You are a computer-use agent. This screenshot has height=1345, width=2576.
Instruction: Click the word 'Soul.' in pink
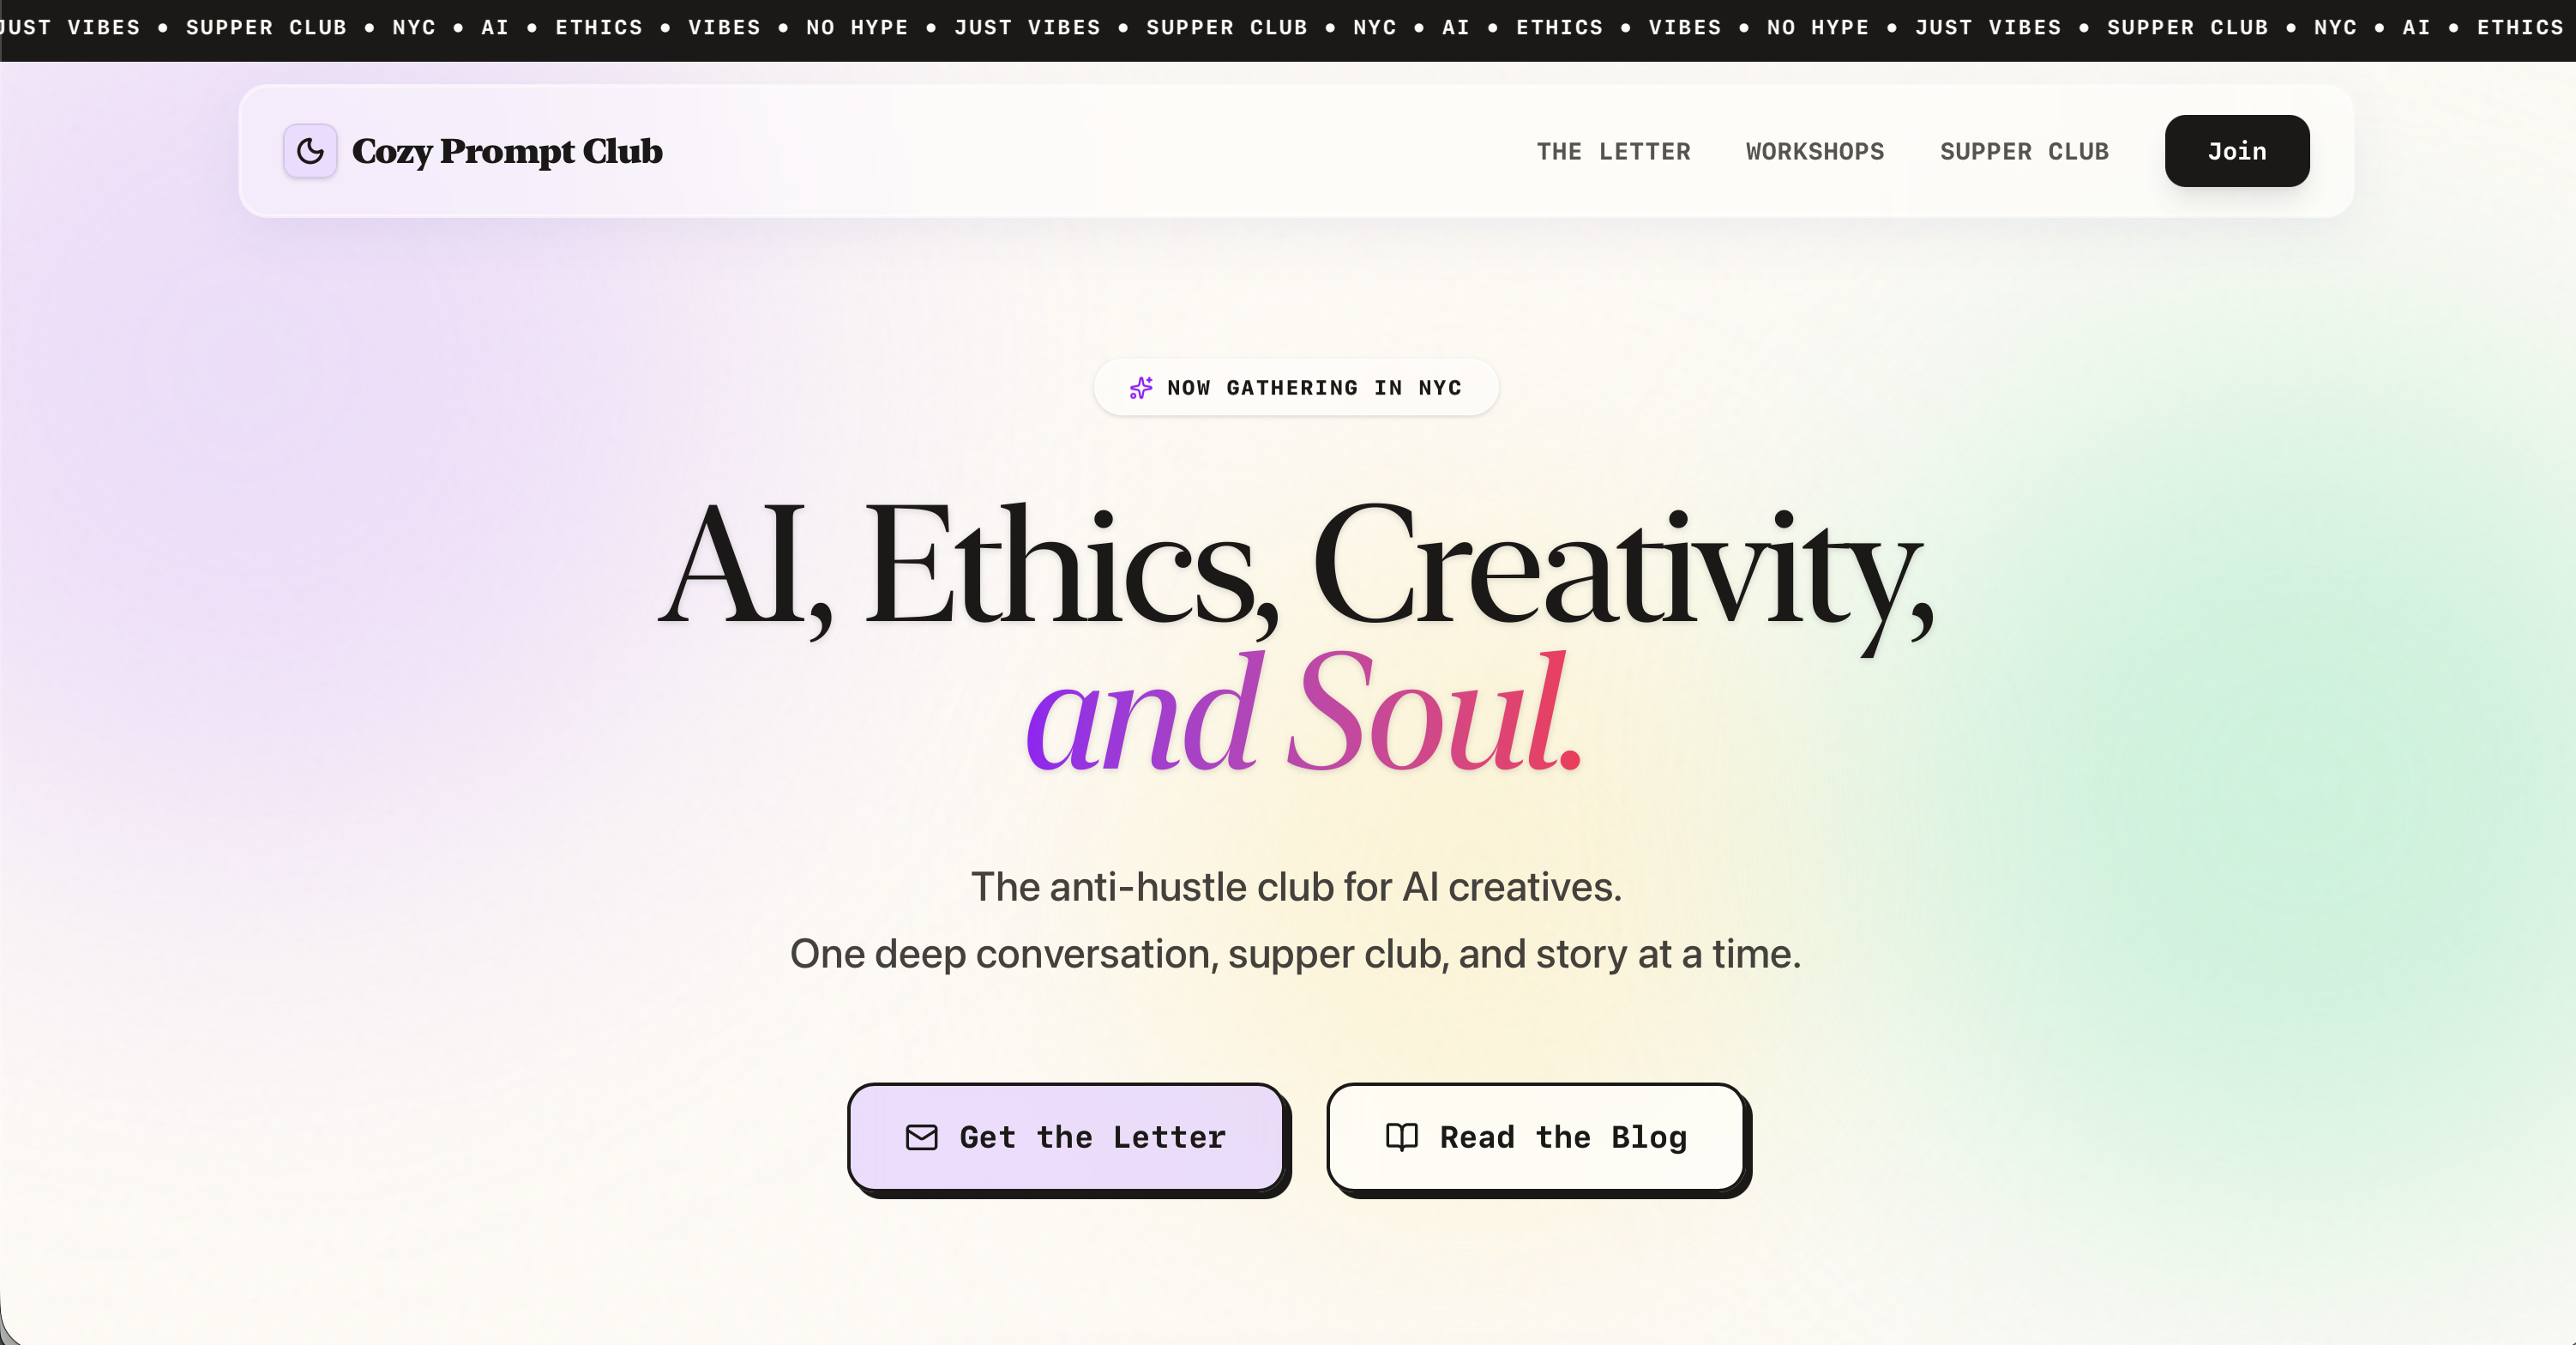[1435, 712]
